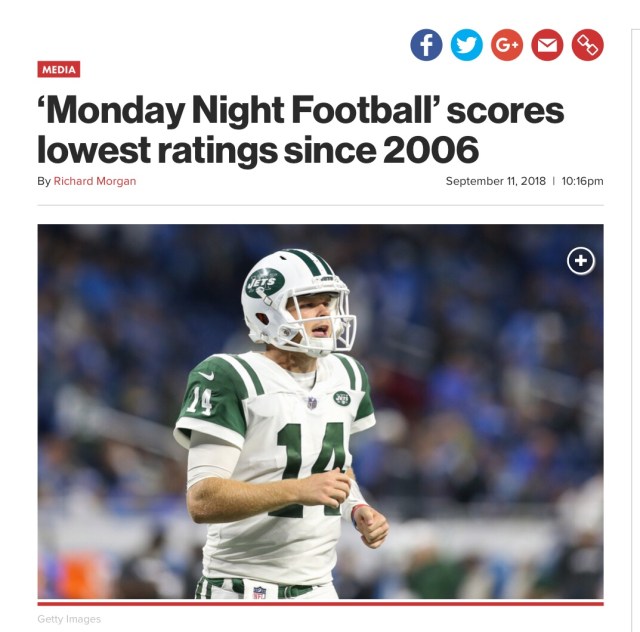640x632 pixels.
Task: Click 'lowest ratings since 2006' headline line
Action: coord(258,149)
